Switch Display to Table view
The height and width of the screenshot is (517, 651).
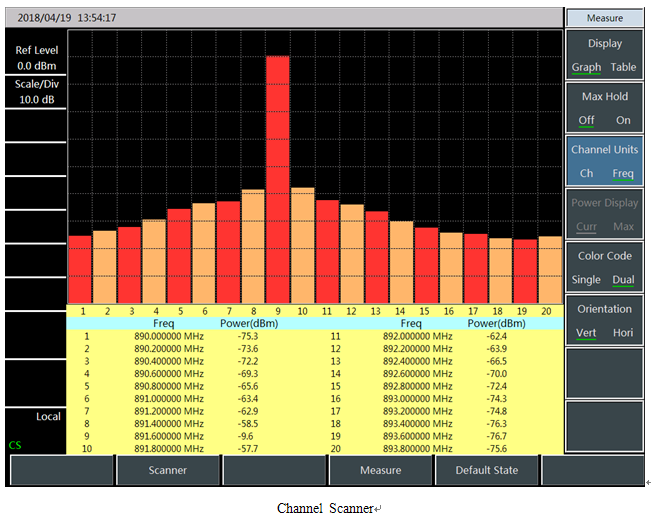[623, 67]
